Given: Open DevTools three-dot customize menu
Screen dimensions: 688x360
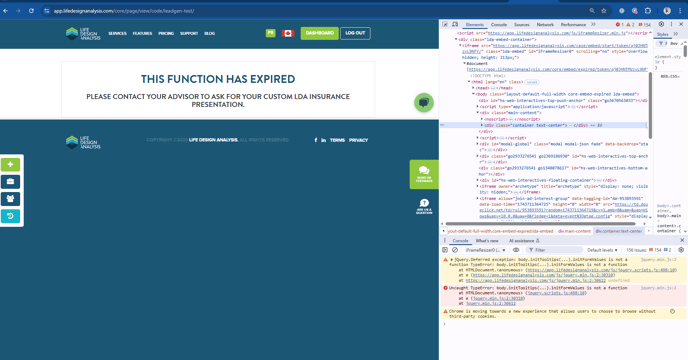Looking at the screenshot, I should coord(671,25).
